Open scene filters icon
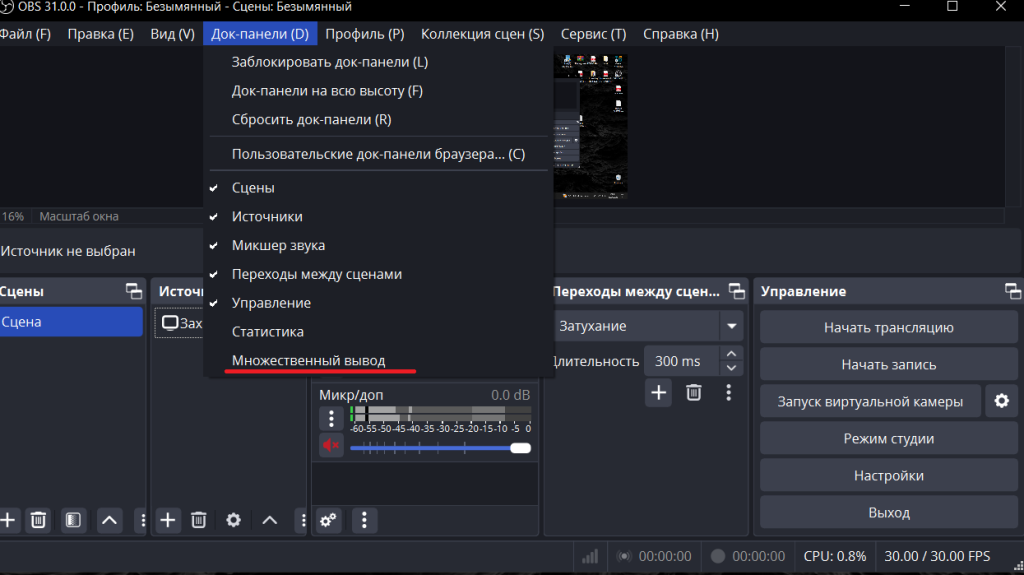The image size is (1024, 575). click(73, 520)
